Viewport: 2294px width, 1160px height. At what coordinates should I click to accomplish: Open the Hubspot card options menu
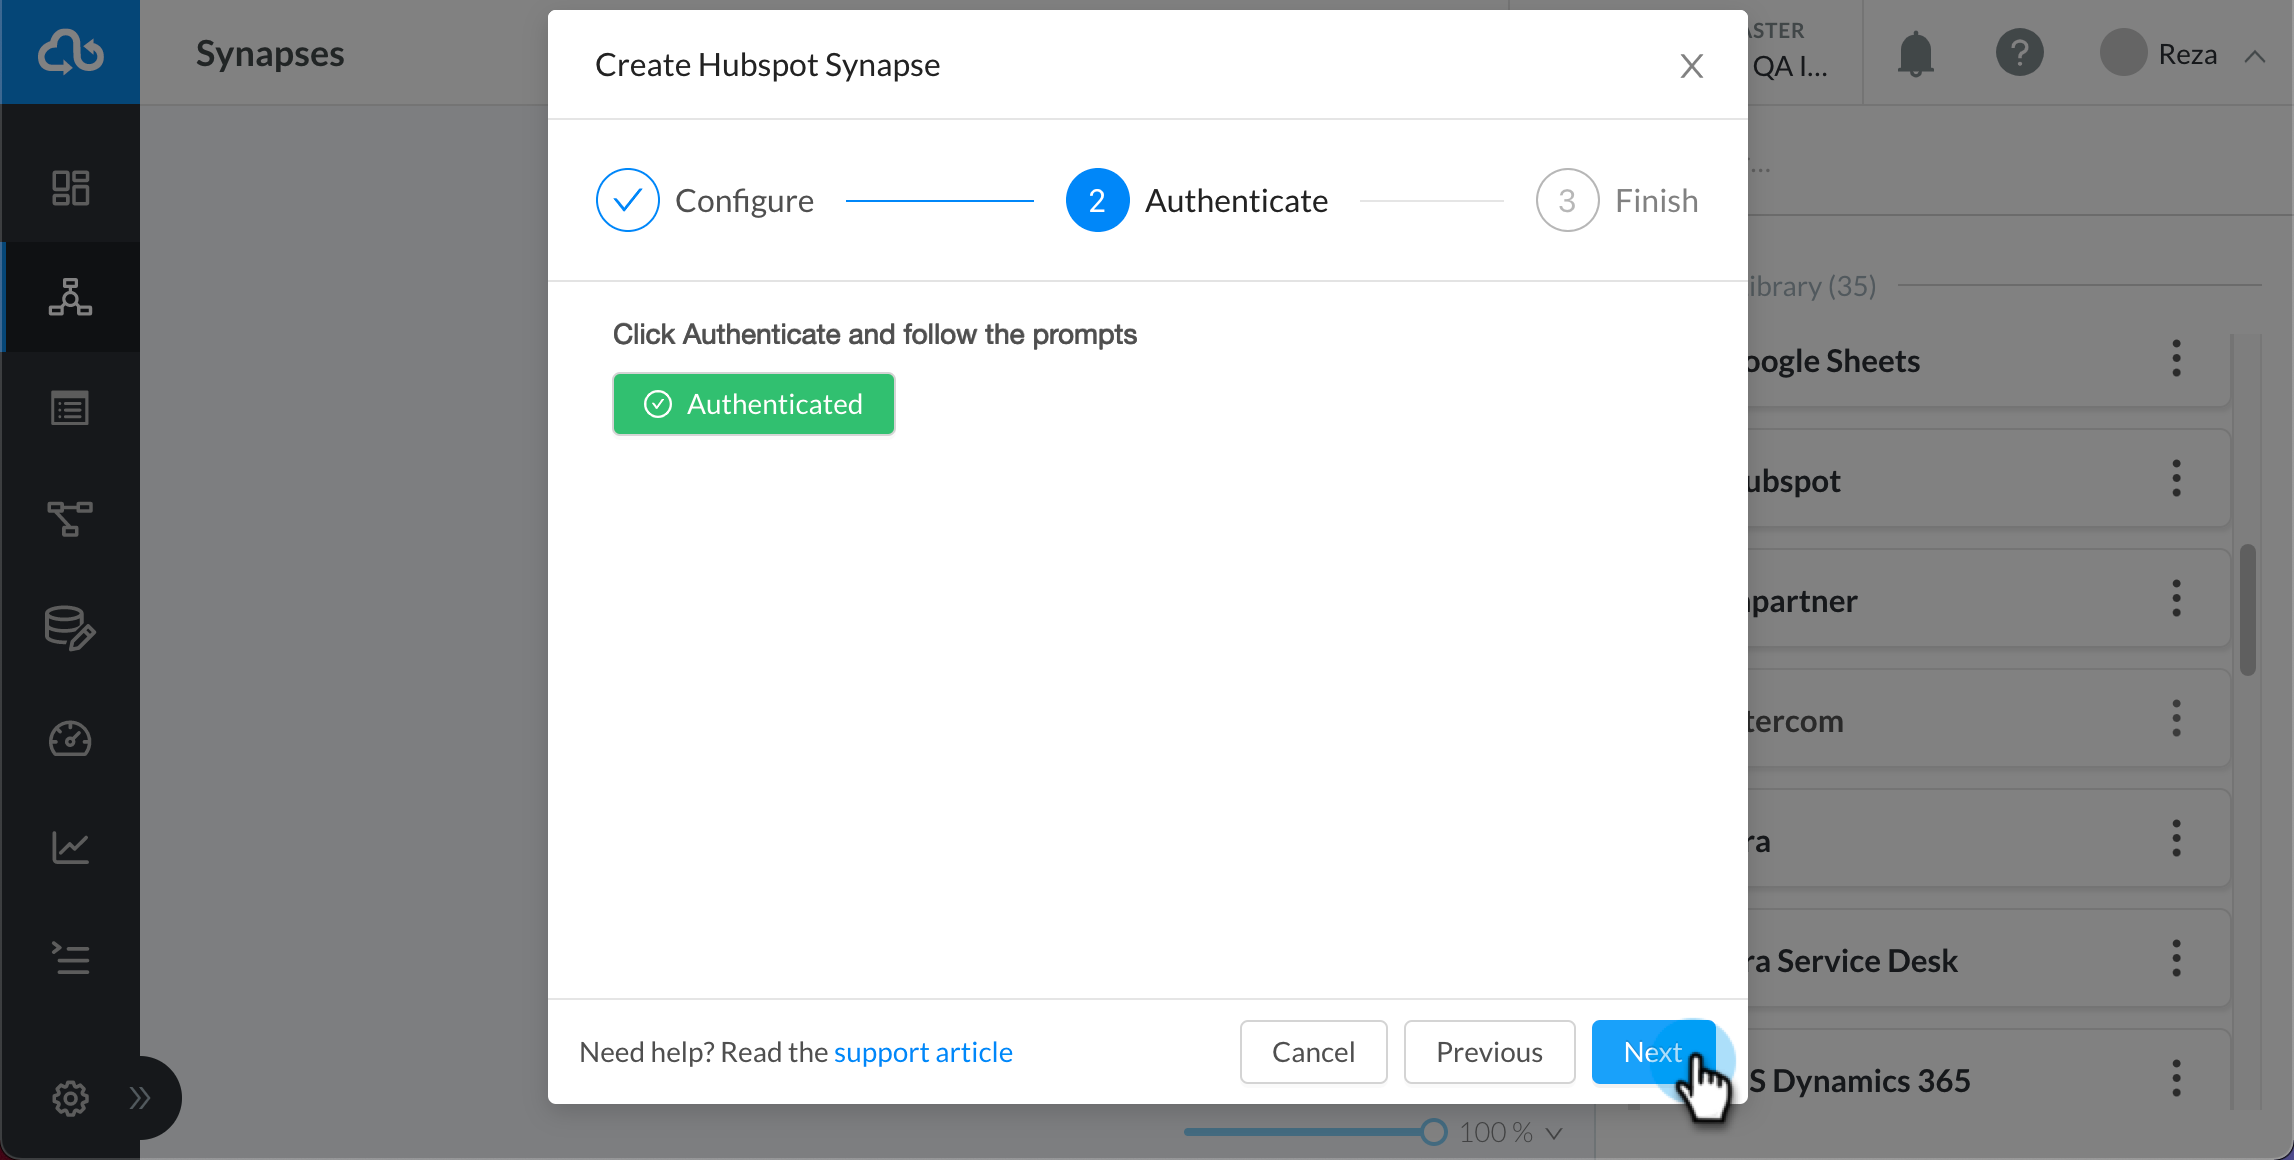[2177, 479]
